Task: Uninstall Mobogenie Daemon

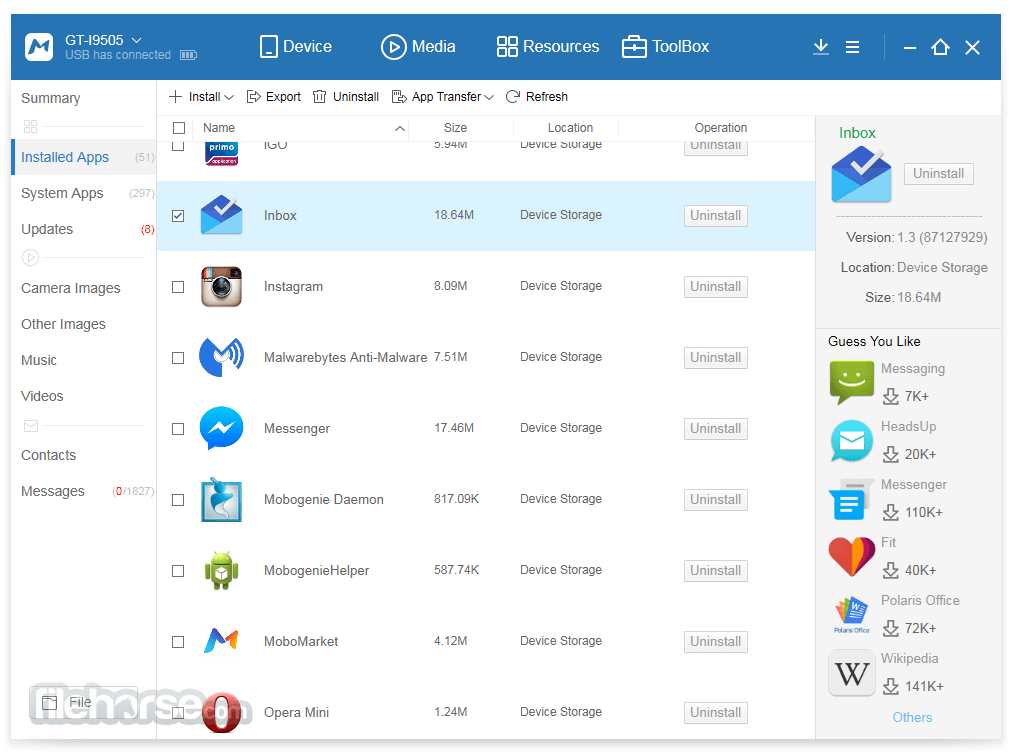Action: click(715, 500)
